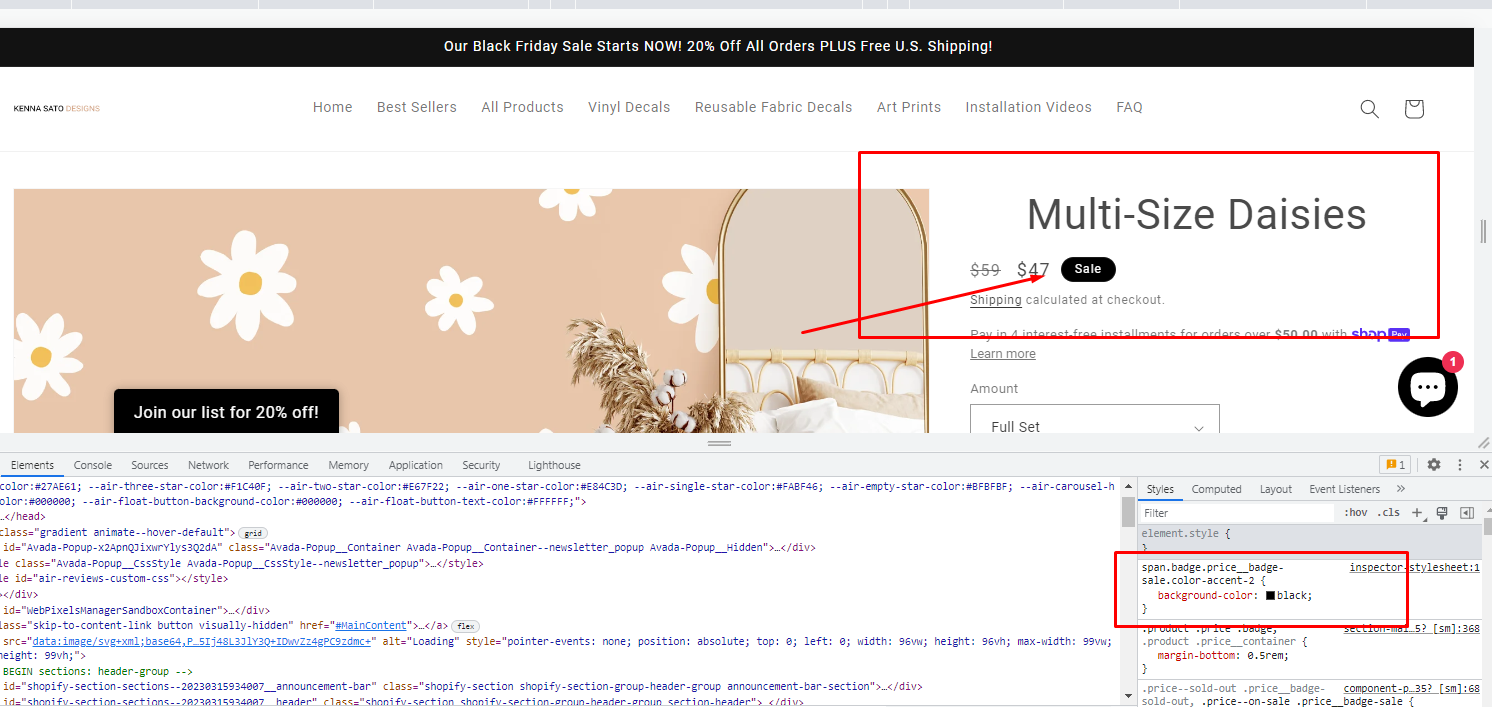Click 'Join our list for 20% off!' button
Image resolution: width=1492 pixels, height=707 pixels.
[226, 412]
